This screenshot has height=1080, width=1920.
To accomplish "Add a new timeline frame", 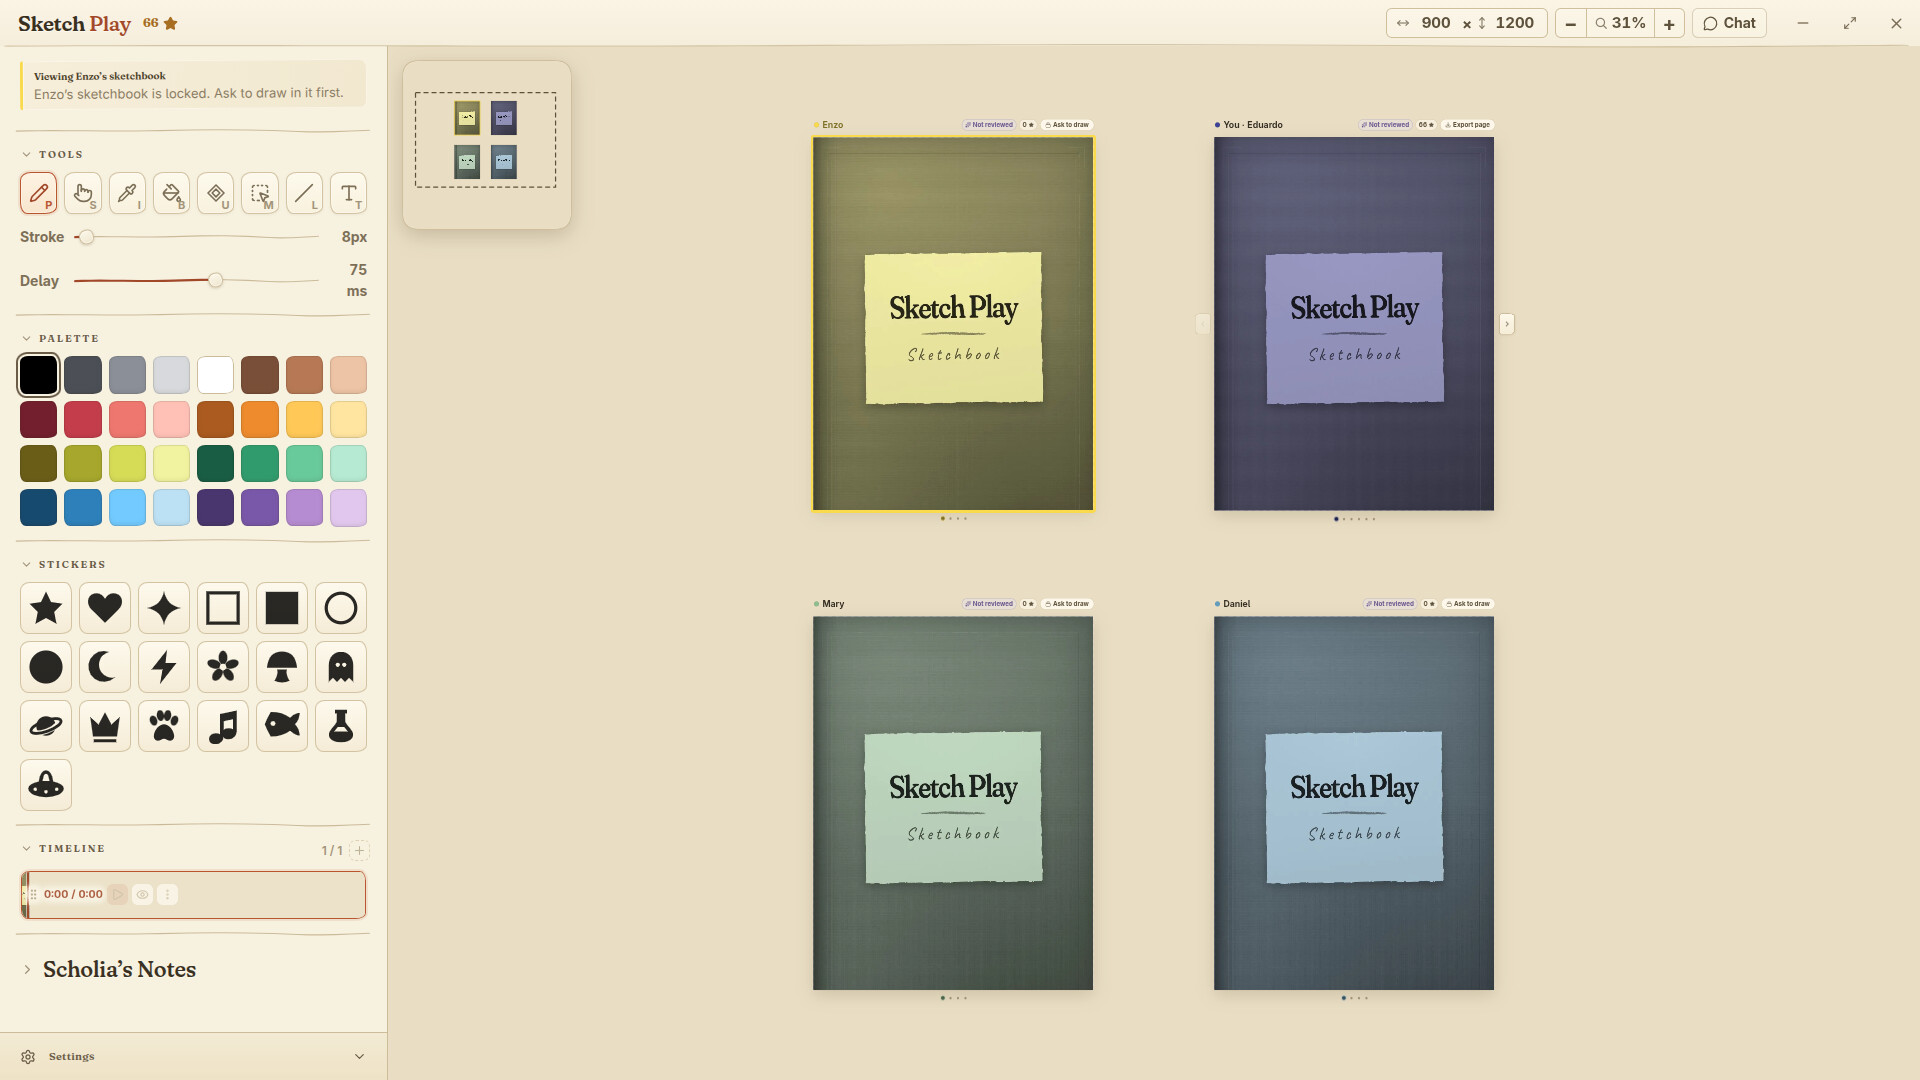I will 360,851.
